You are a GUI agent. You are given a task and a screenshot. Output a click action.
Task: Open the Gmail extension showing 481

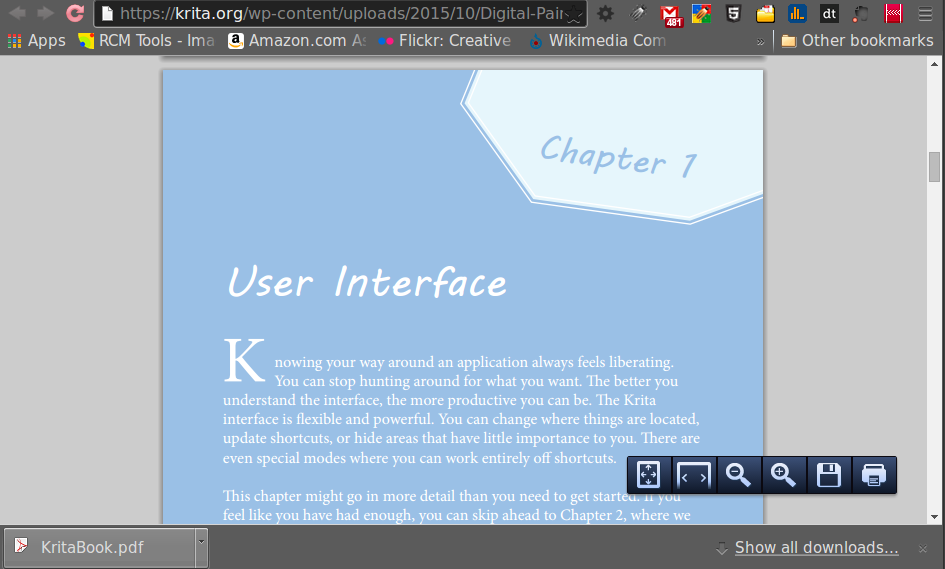tap(670, 15)
